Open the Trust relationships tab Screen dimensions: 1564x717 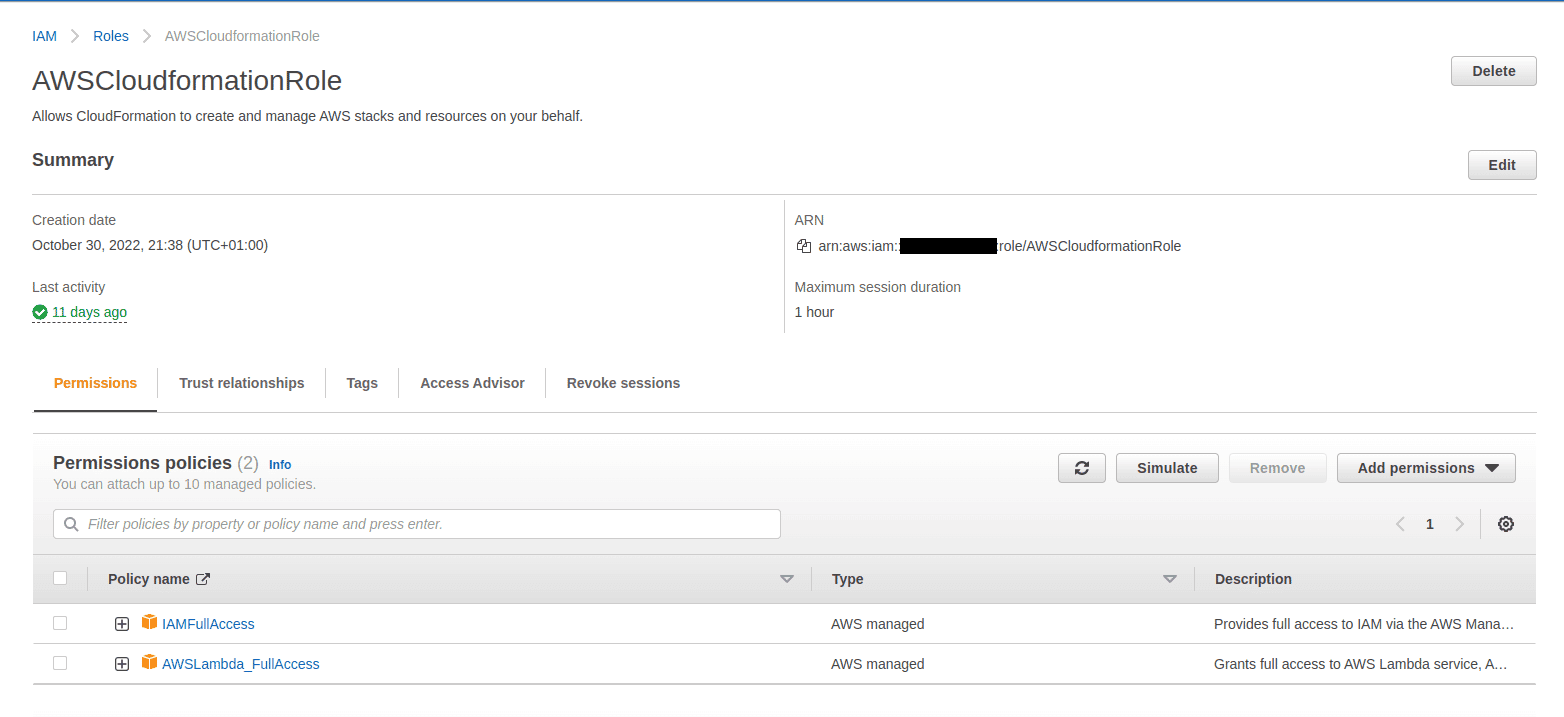[242, 383]
